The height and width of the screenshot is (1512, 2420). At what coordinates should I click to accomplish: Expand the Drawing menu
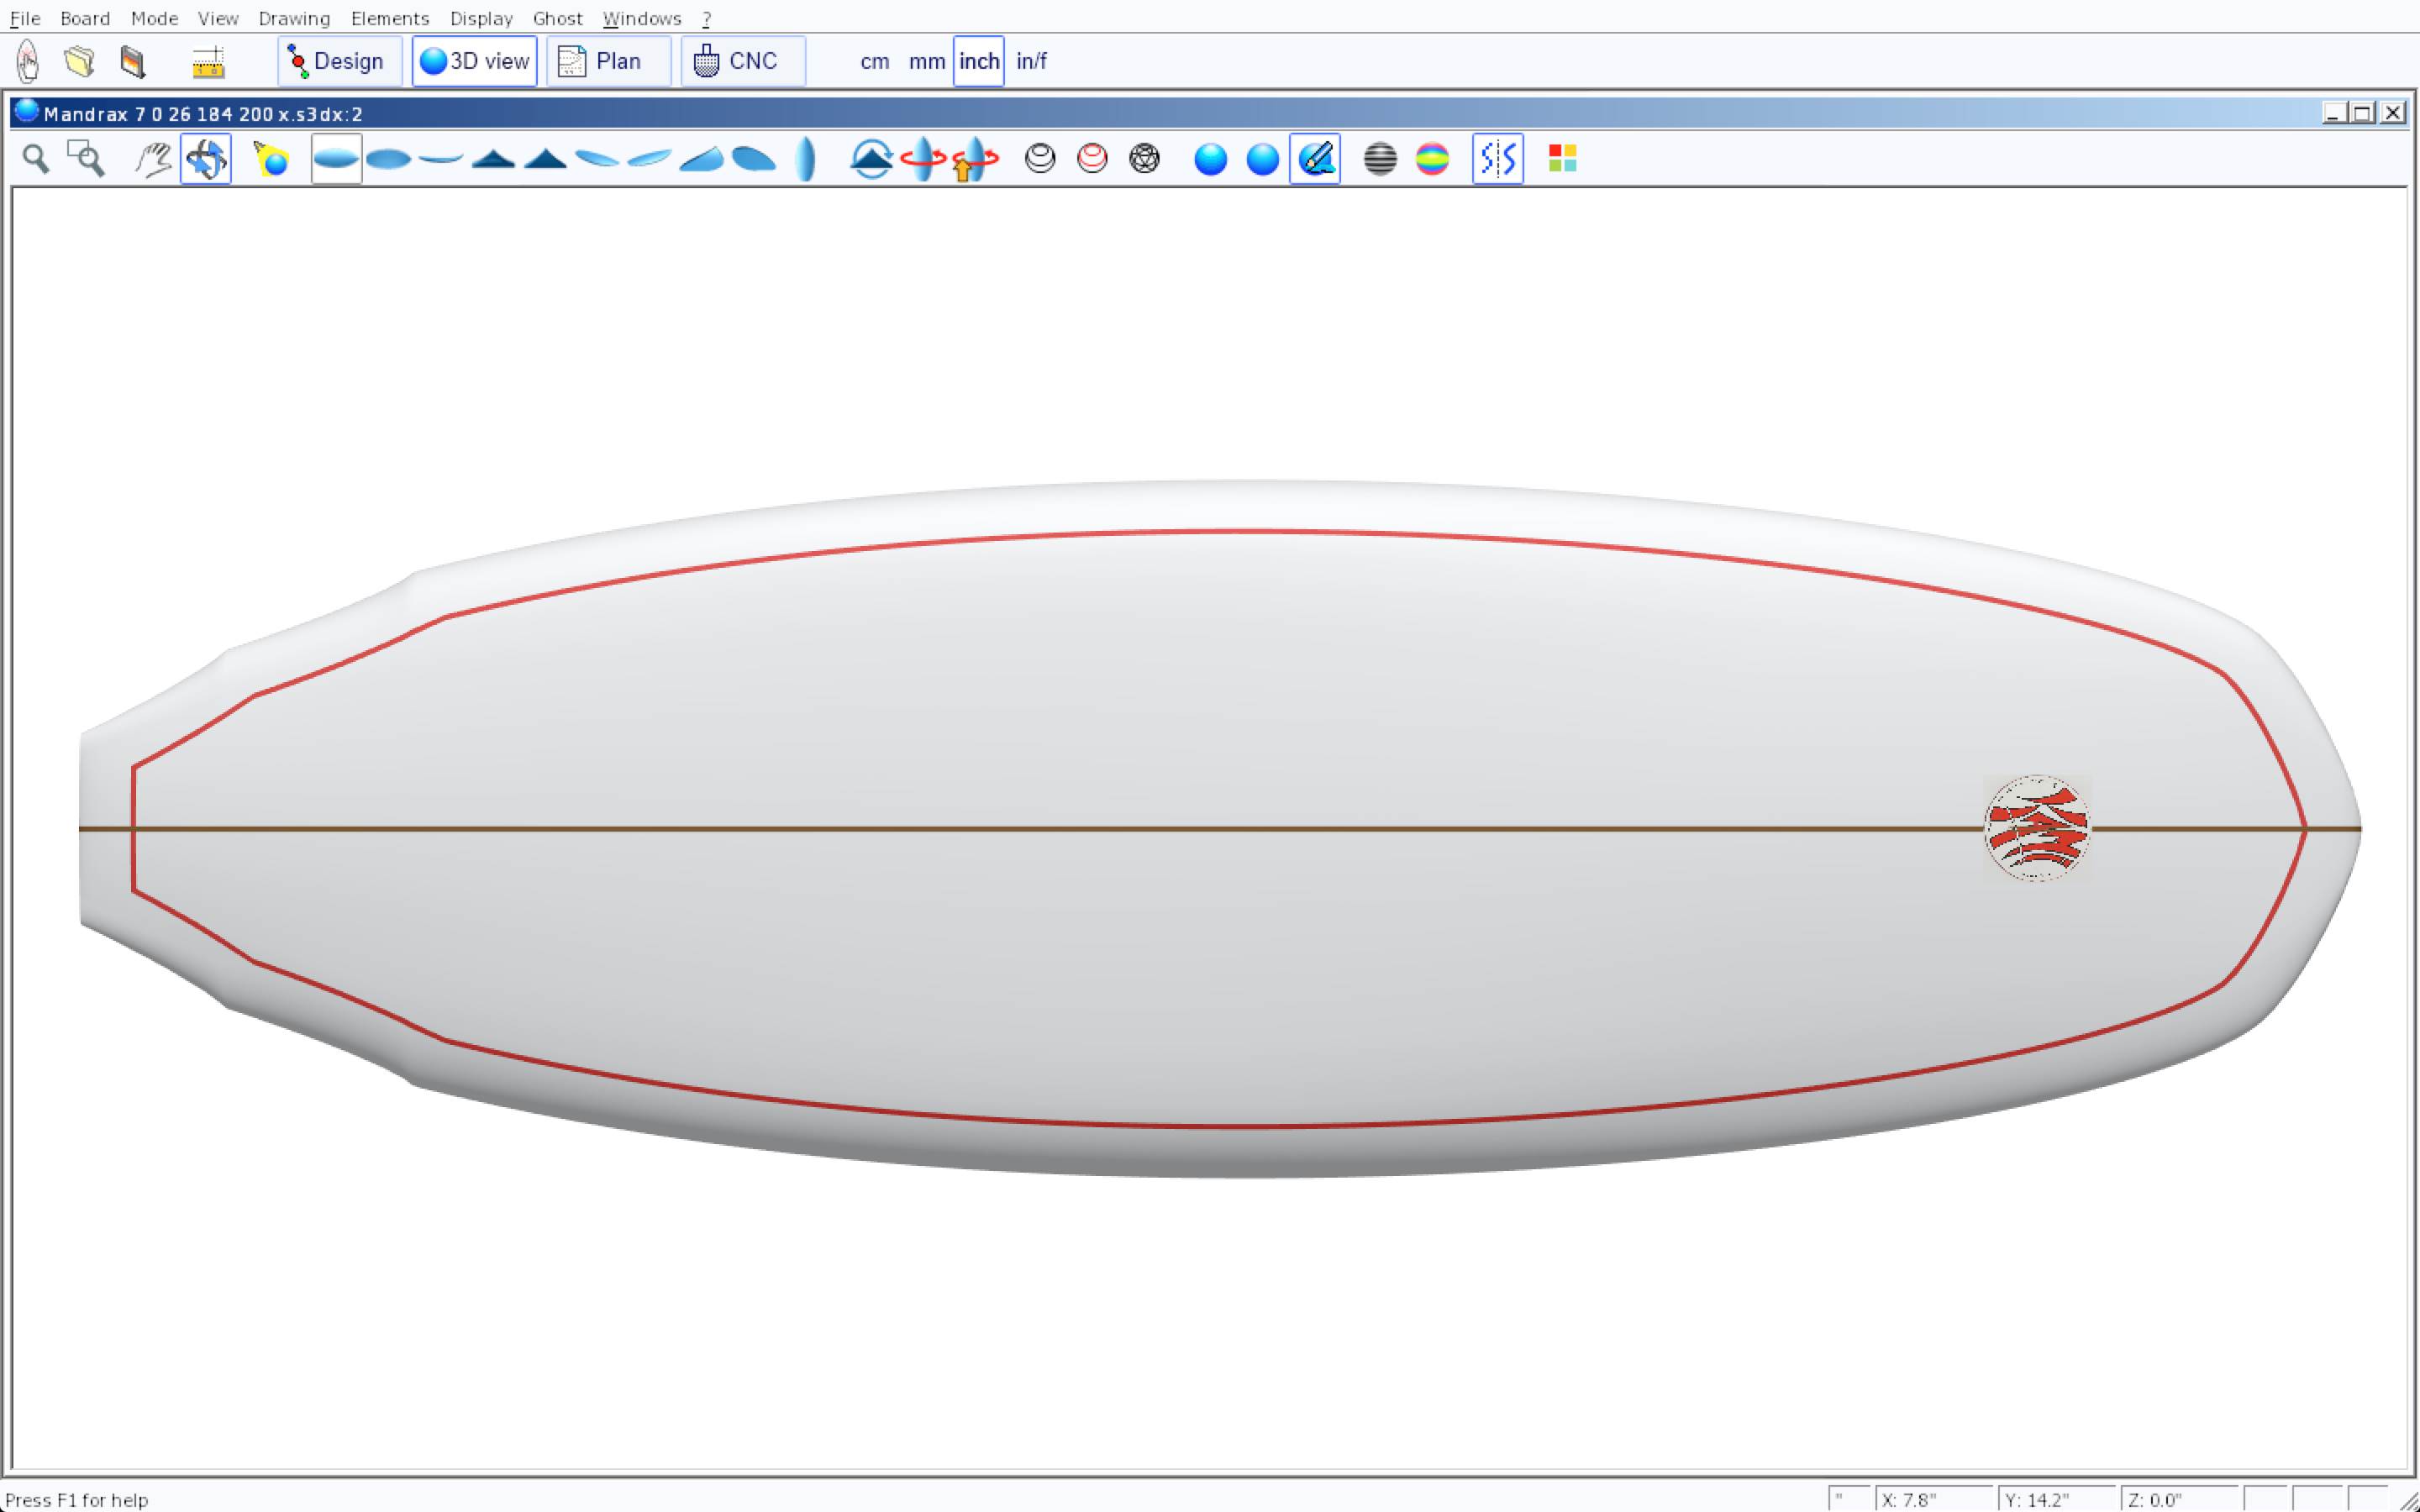294,18
